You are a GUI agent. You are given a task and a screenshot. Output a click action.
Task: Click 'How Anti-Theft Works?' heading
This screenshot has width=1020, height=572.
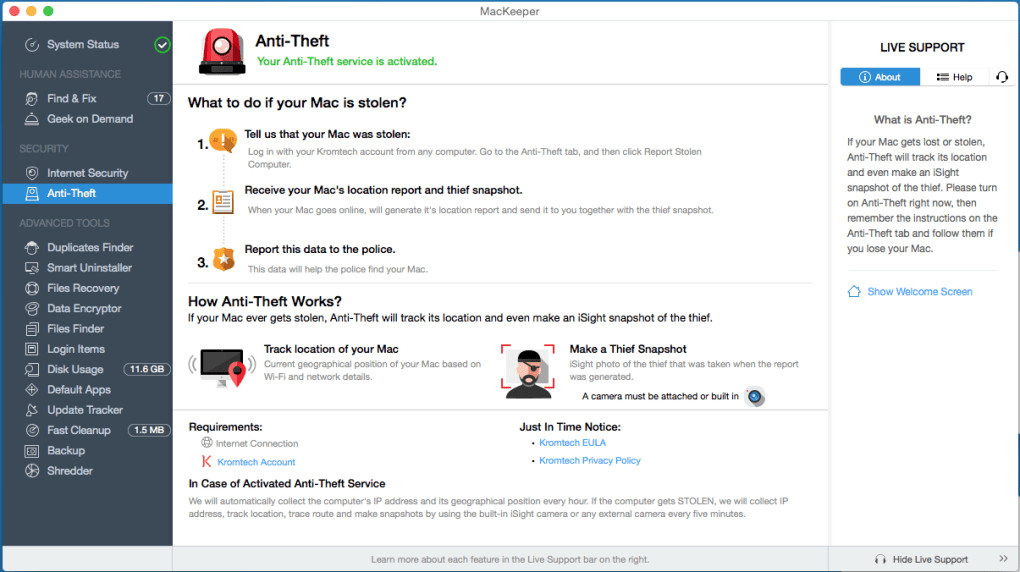[x=265, y=301]
